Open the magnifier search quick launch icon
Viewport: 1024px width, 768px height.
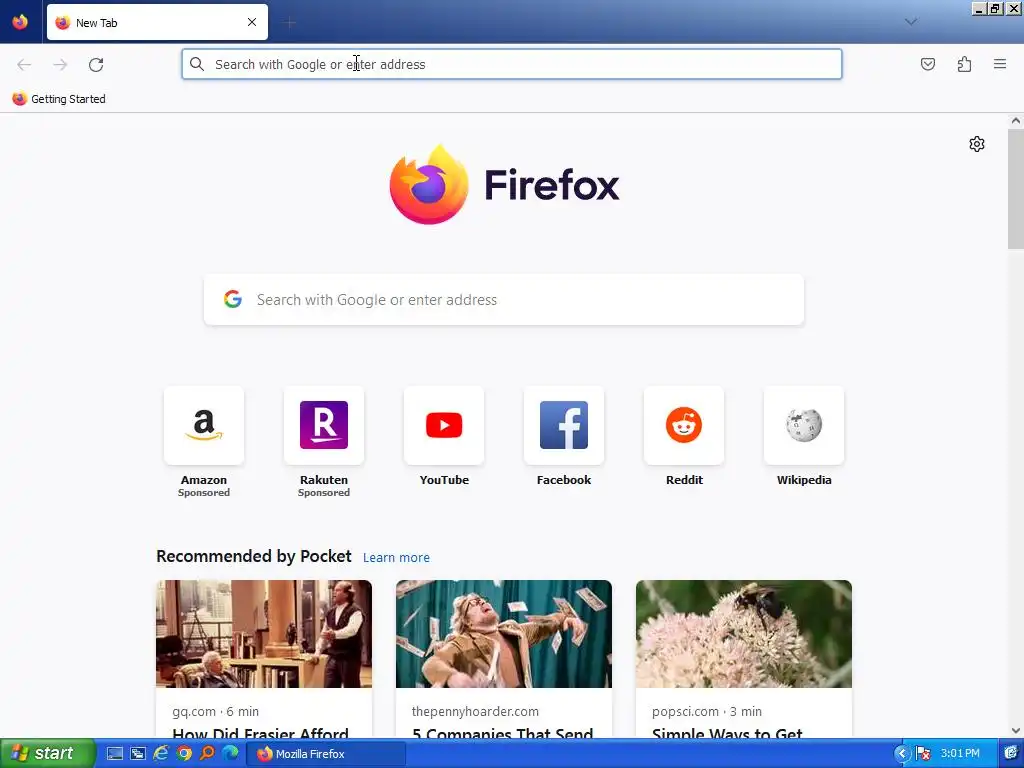(207, 753)
